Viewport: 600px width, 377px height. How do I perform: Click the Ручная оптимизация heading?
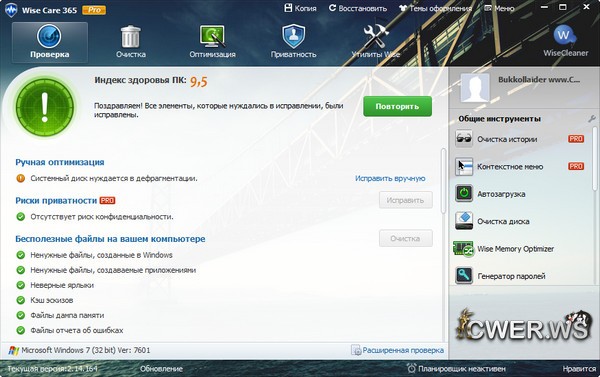(60, 162)
